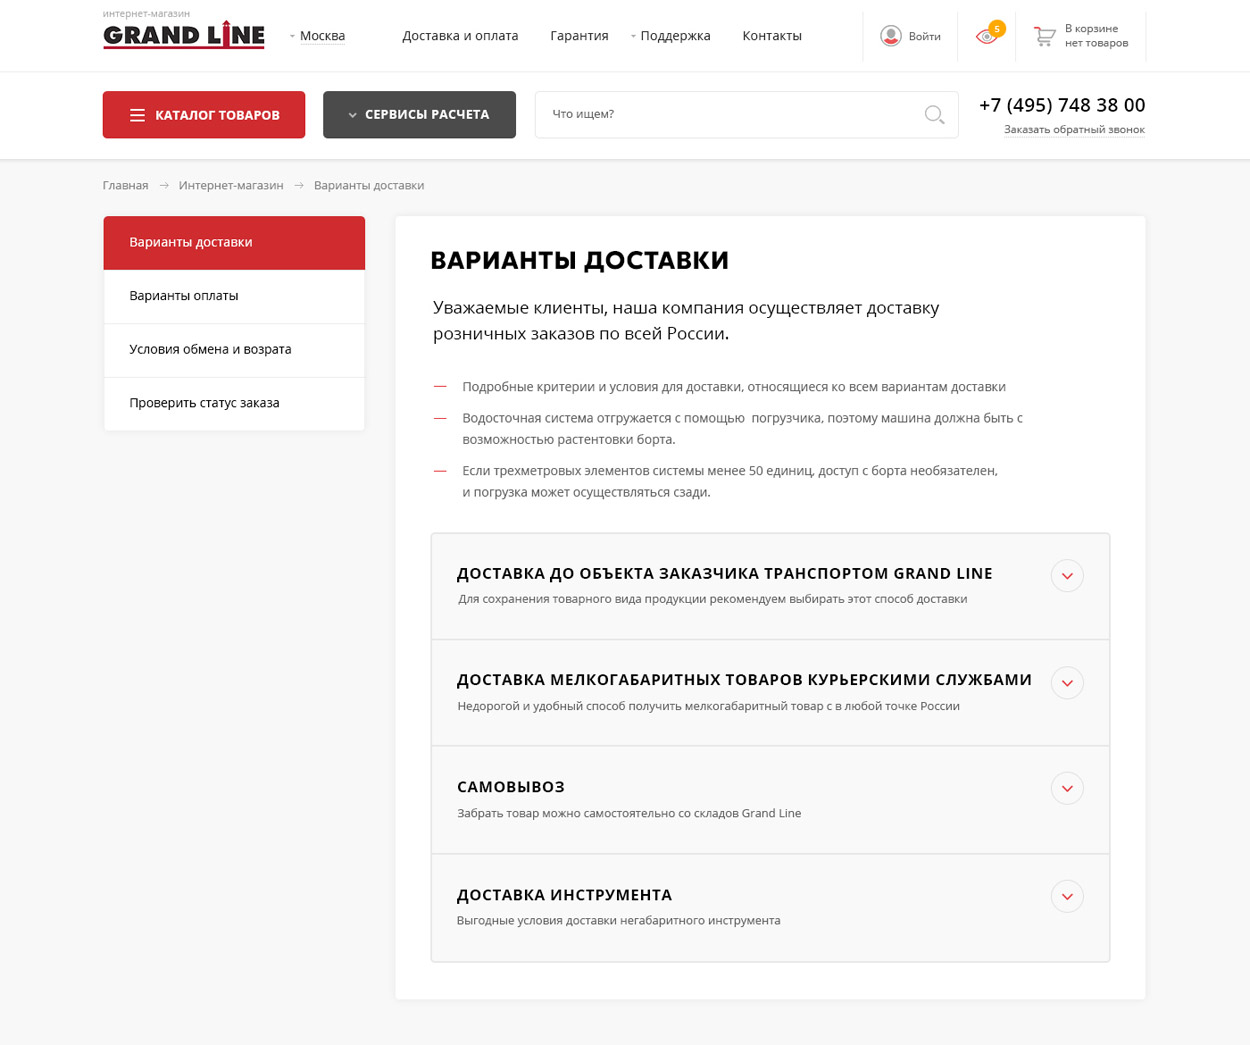Open Доставка и оплата menu item
This screenshot has width=1250, height=1045.
[460, 36]
